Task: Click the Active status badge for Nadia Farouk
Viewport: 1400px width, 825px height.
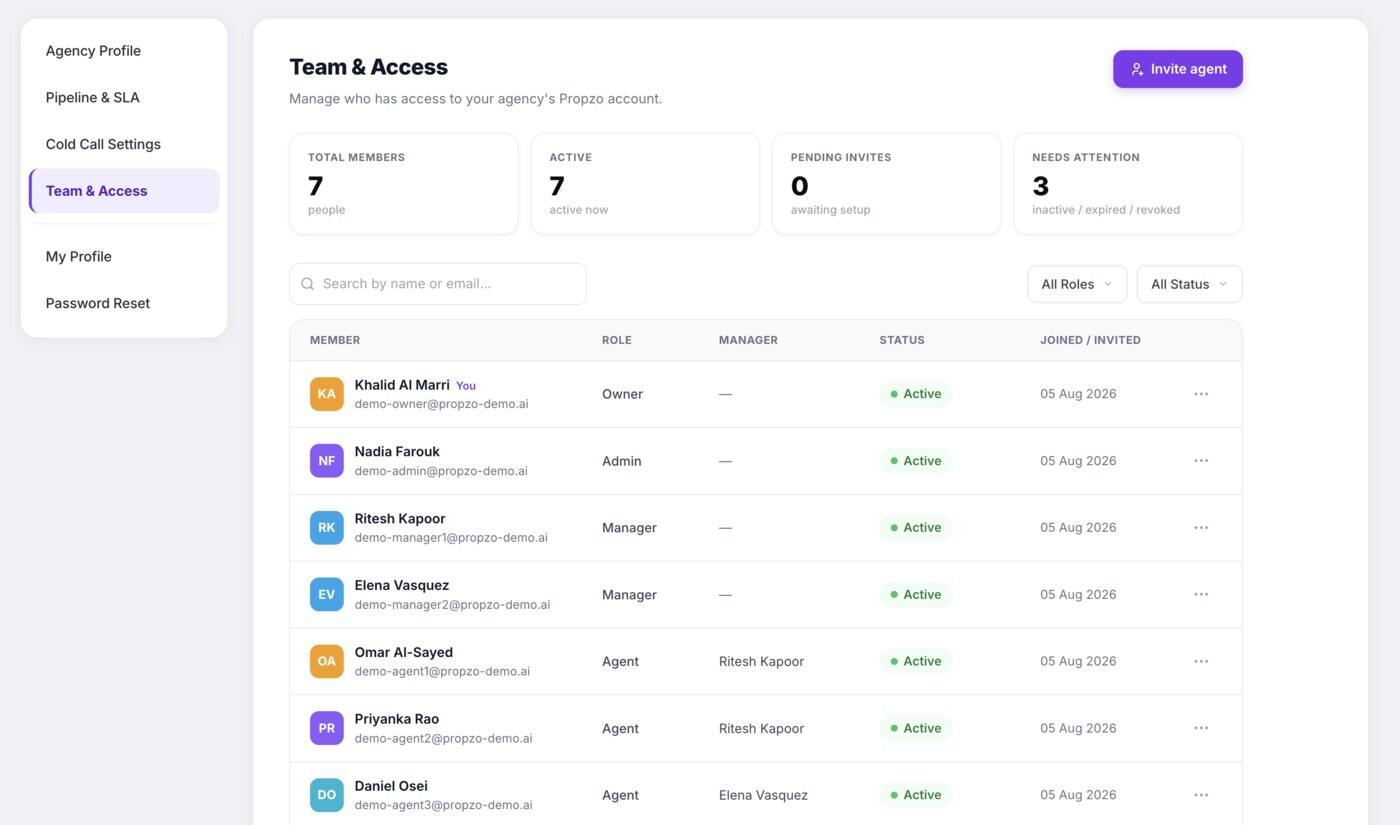Action: coord(915,461)
